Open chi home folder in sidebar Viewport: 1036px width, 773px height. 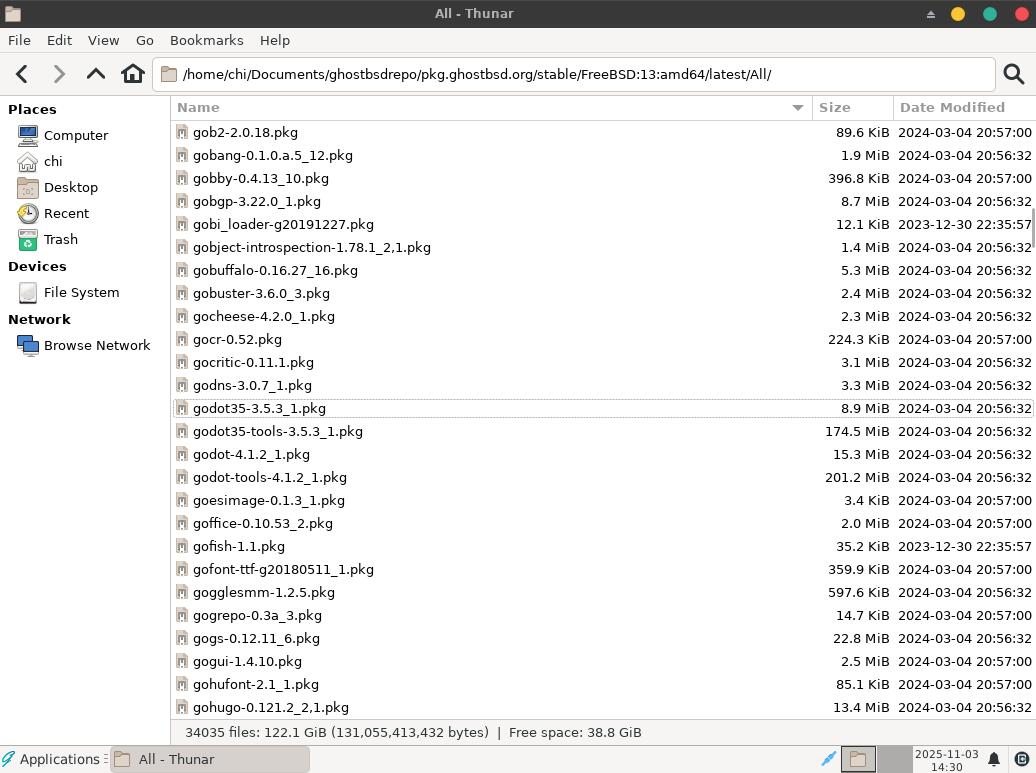(x=40, y=161)
